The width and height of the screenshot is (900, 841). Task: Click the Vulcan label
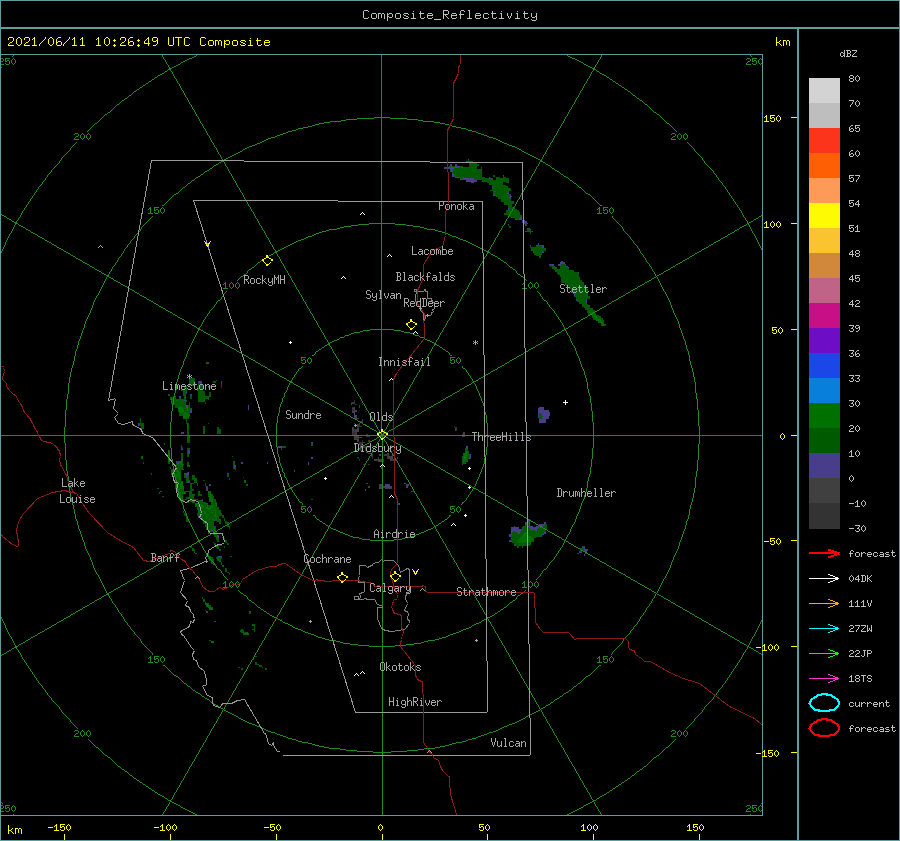pos(508,743)
